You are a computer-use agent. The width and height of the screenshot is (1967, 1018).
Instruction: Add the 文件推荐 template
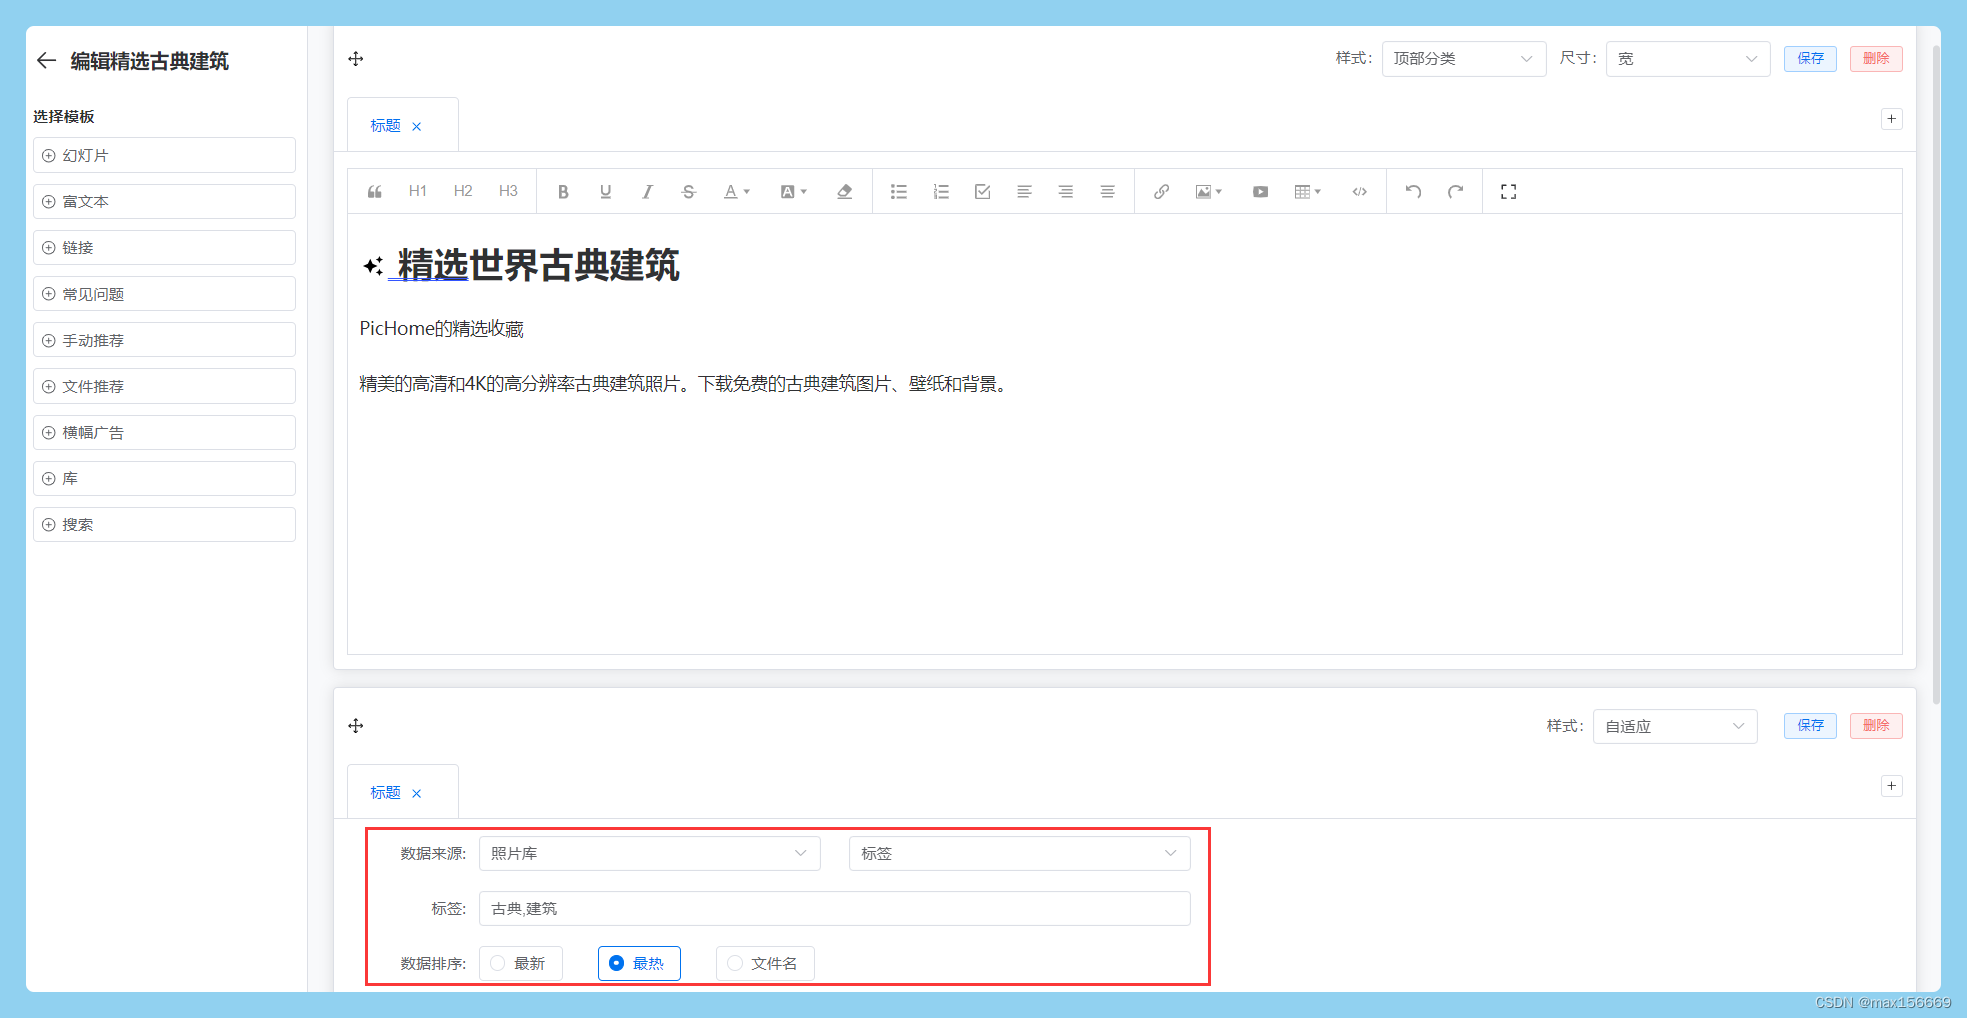[164, 386]
